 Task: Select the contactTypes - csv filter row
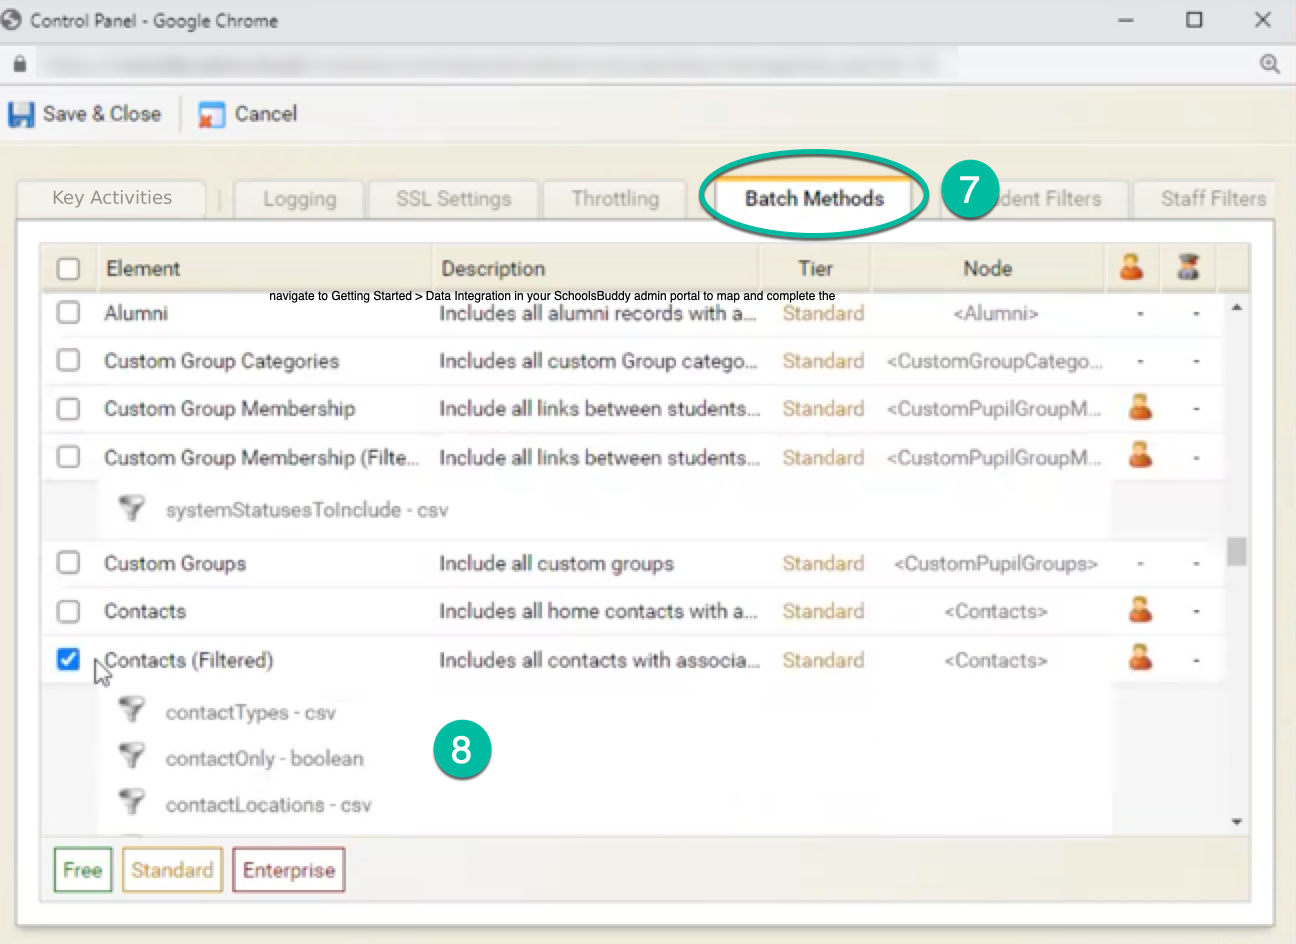(251, 713)
